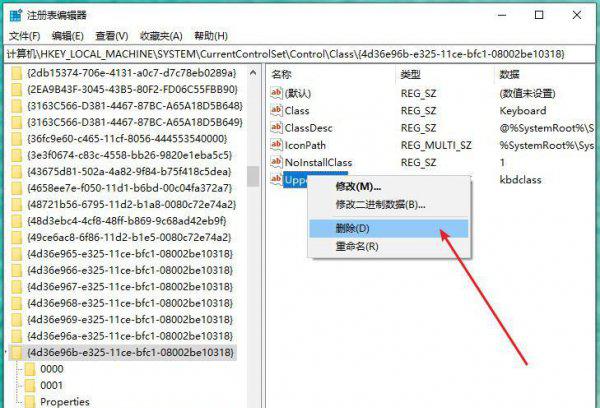Screen dimensions: 600x408
Task: Click the Keyboard data cell
Action: 523,111
